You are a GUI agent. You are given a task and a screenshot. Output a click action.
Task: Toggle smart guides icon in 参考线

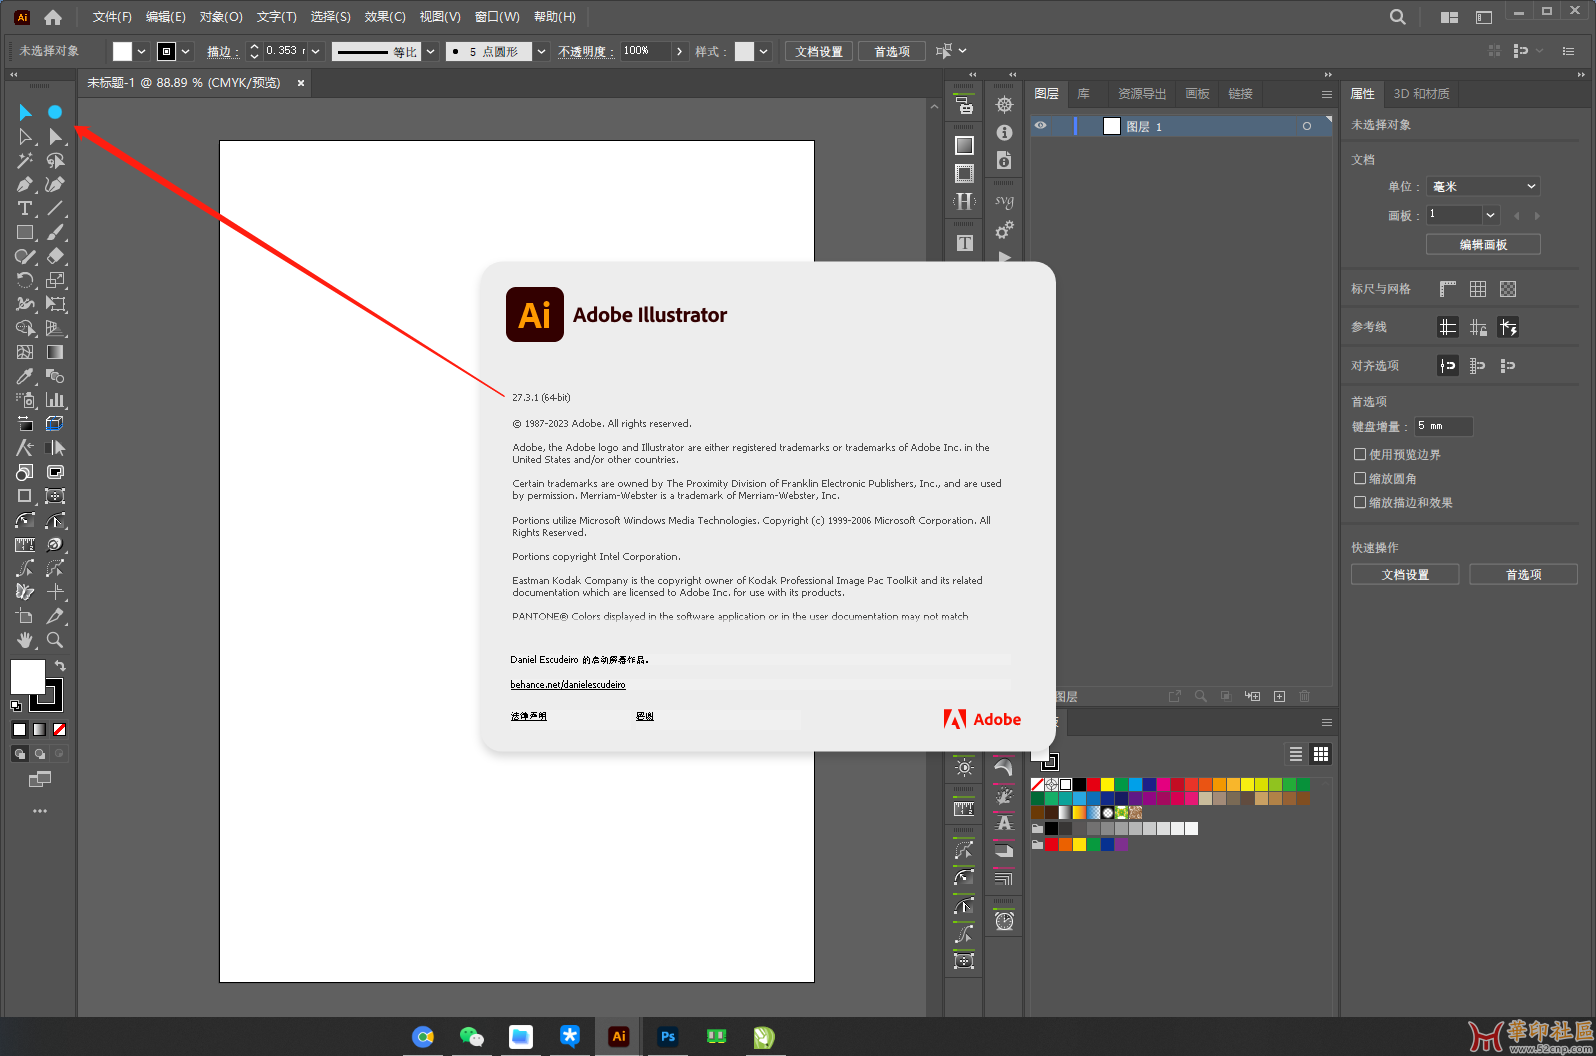(1508, 327)
